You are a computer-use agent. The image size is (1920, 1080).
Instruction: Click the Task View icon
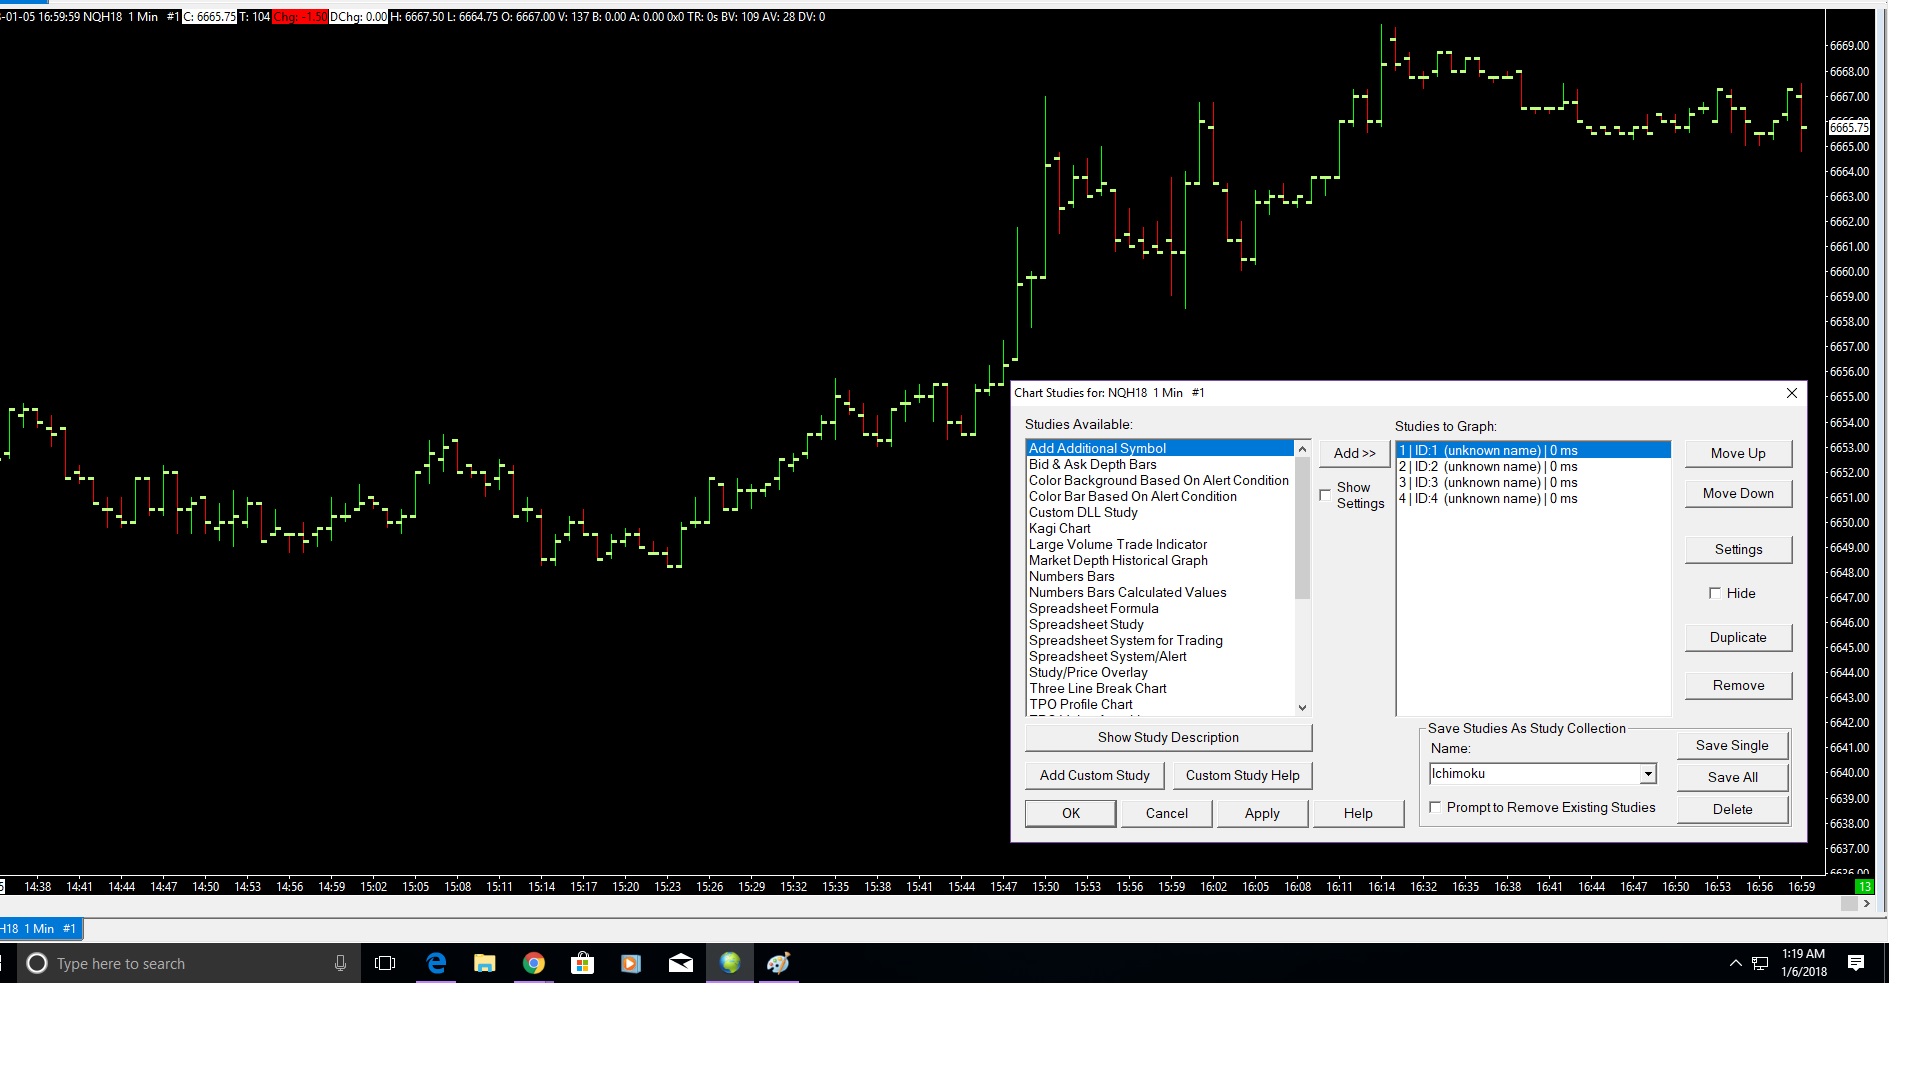pos(385,963)
